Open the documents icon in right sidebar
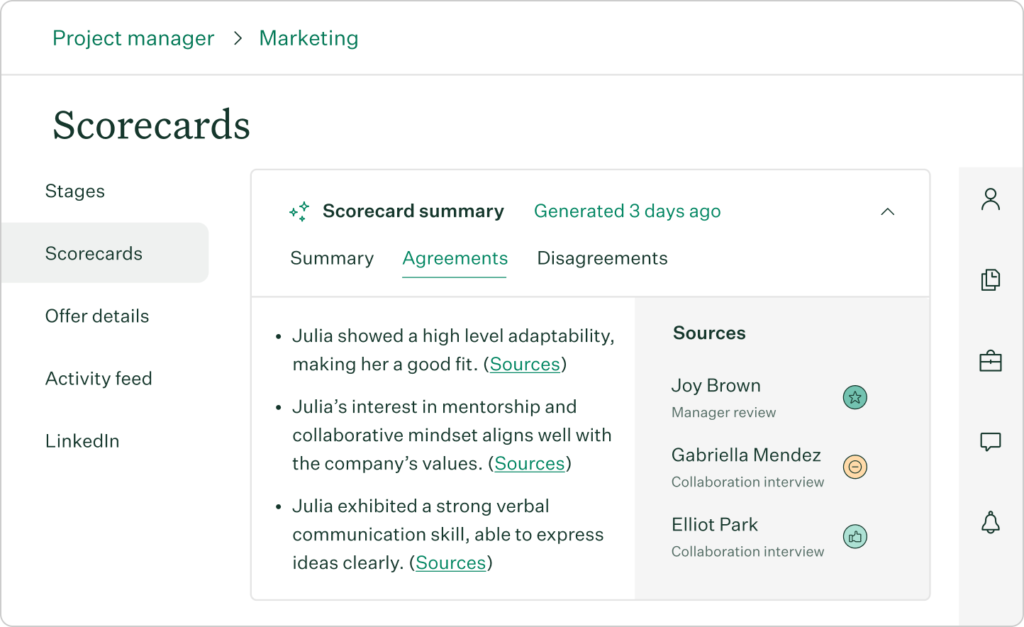Image resolution: width=1024 pixels, height=627 pixels. pos(991,280)
